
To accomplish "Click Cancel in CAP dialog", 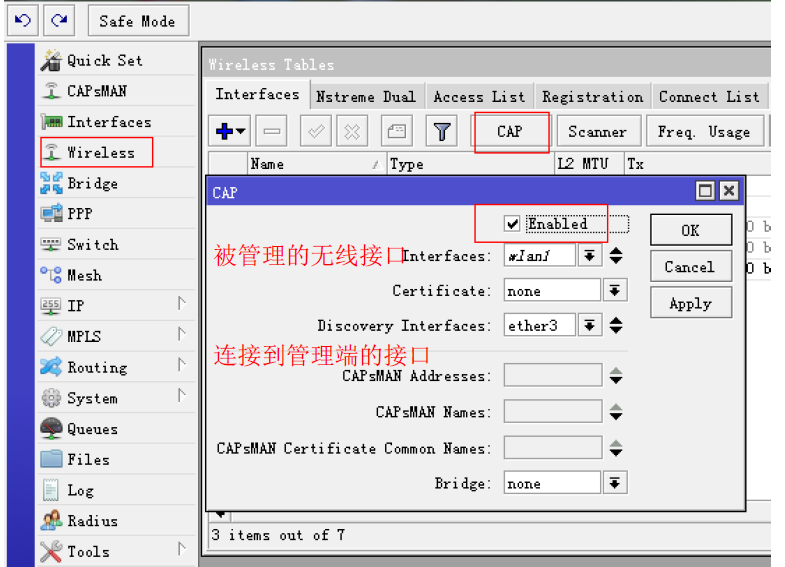I will (691, 266).
